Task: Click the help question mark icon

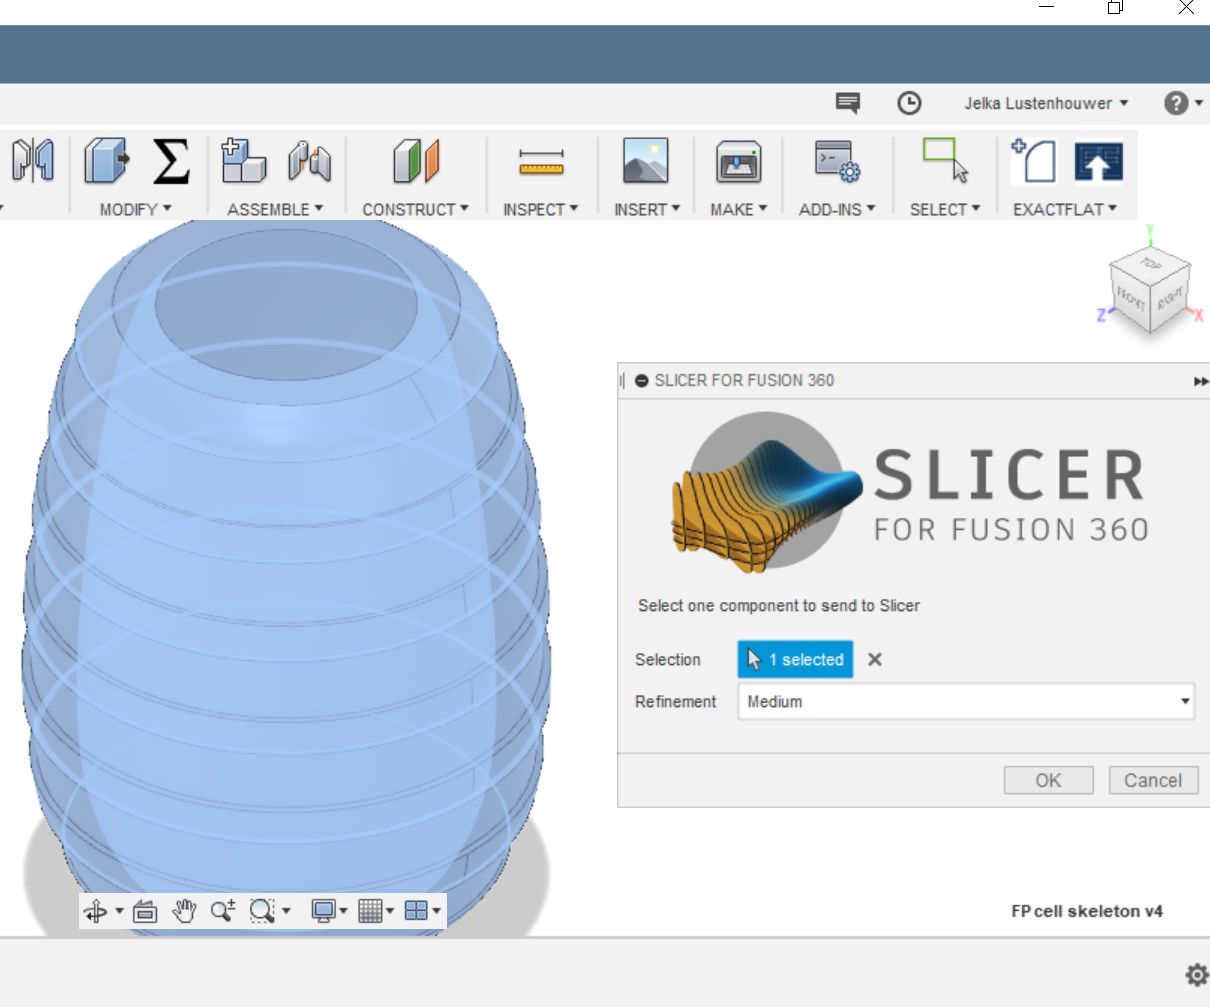Action: tap(1176, 103)
